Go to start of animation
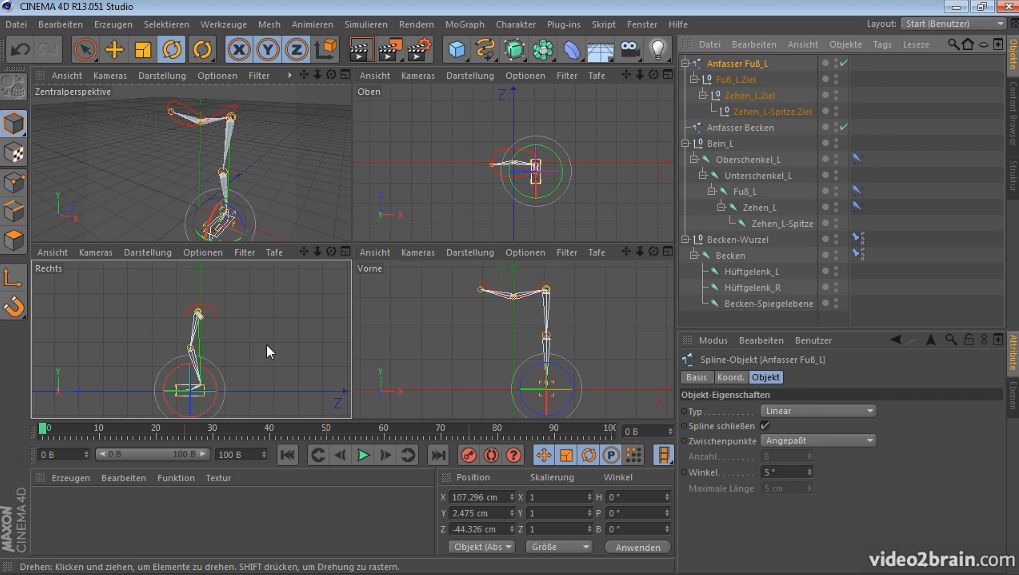1019x575 pixels. pyautogui.click(x=287, y=455)
